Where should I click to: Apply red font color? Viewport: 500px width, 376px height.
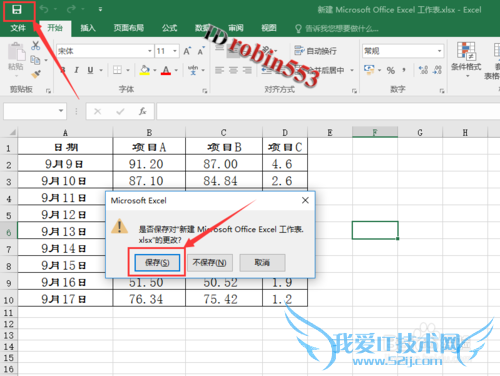click(x=166, y=70)
